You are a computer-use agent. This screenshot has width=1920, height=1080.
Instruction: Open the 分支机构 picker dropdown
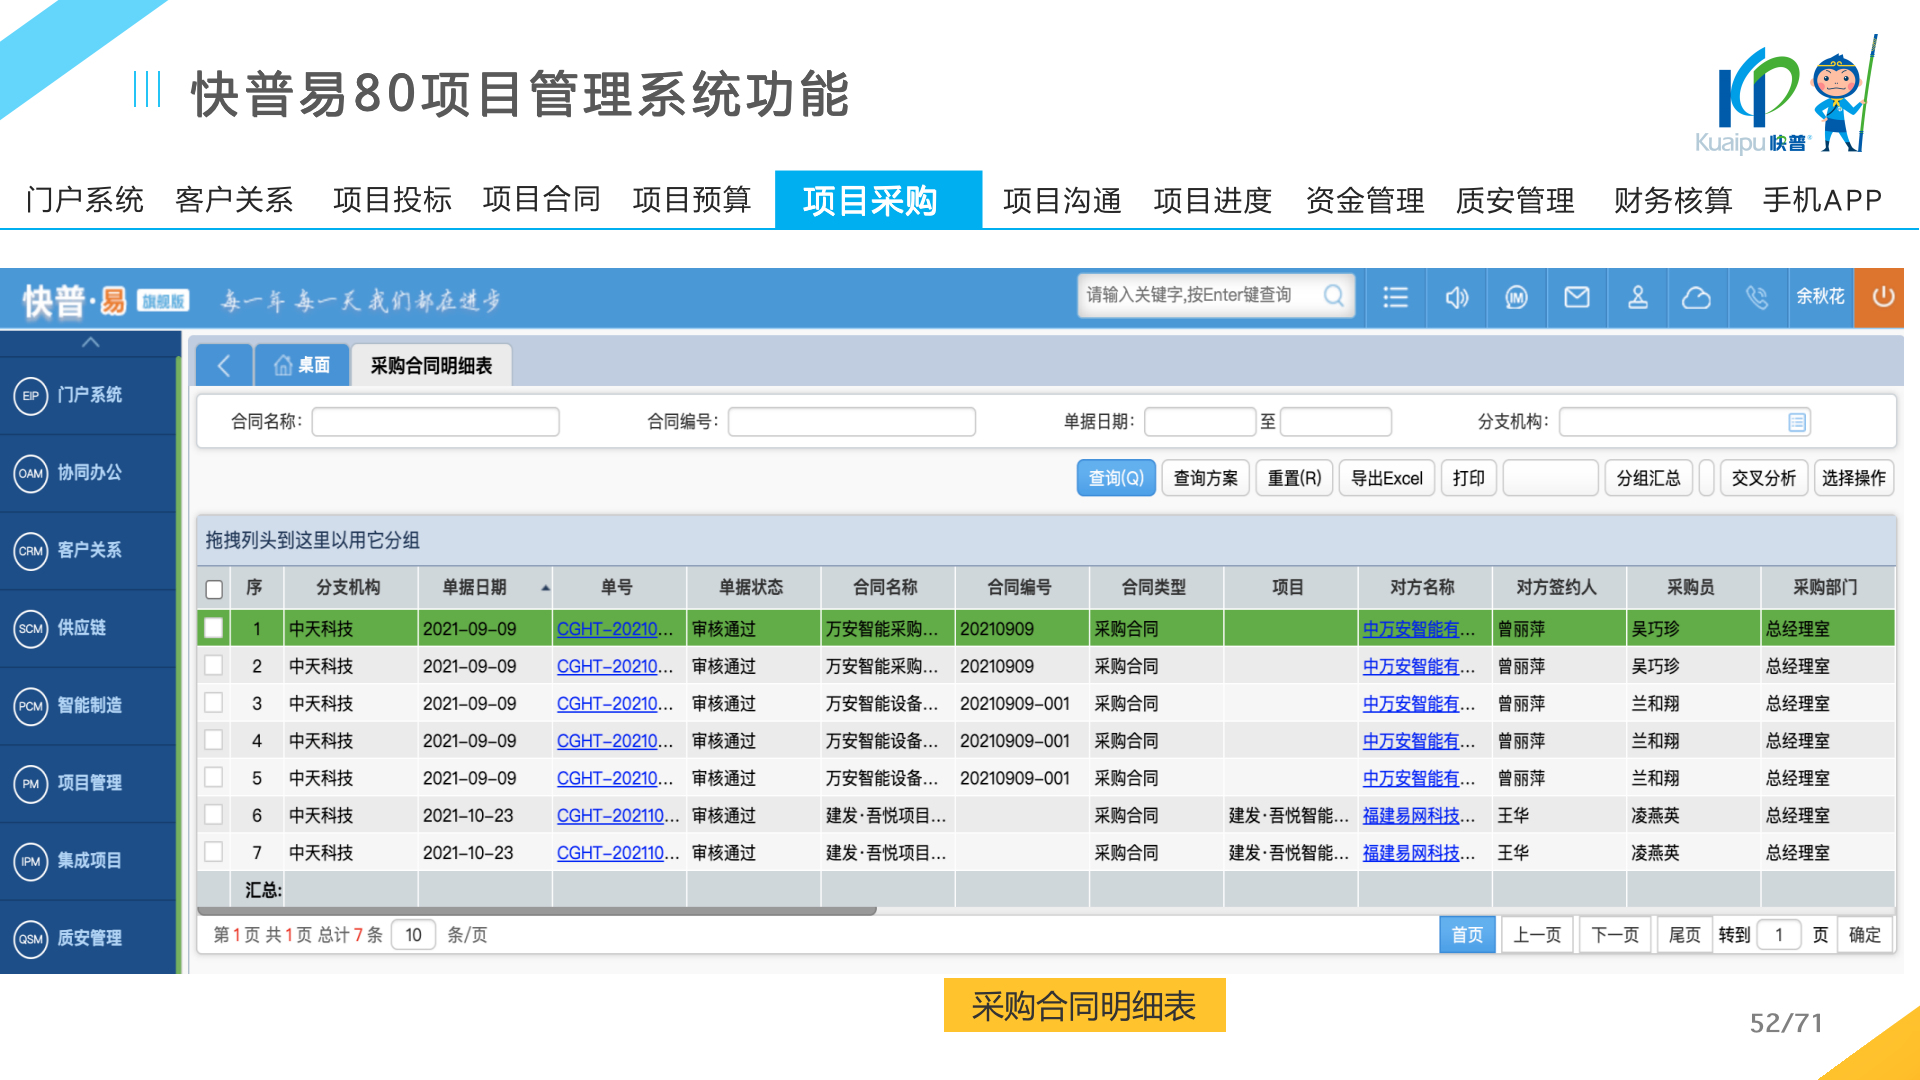pyautogui.click(x=1797, y=422)
